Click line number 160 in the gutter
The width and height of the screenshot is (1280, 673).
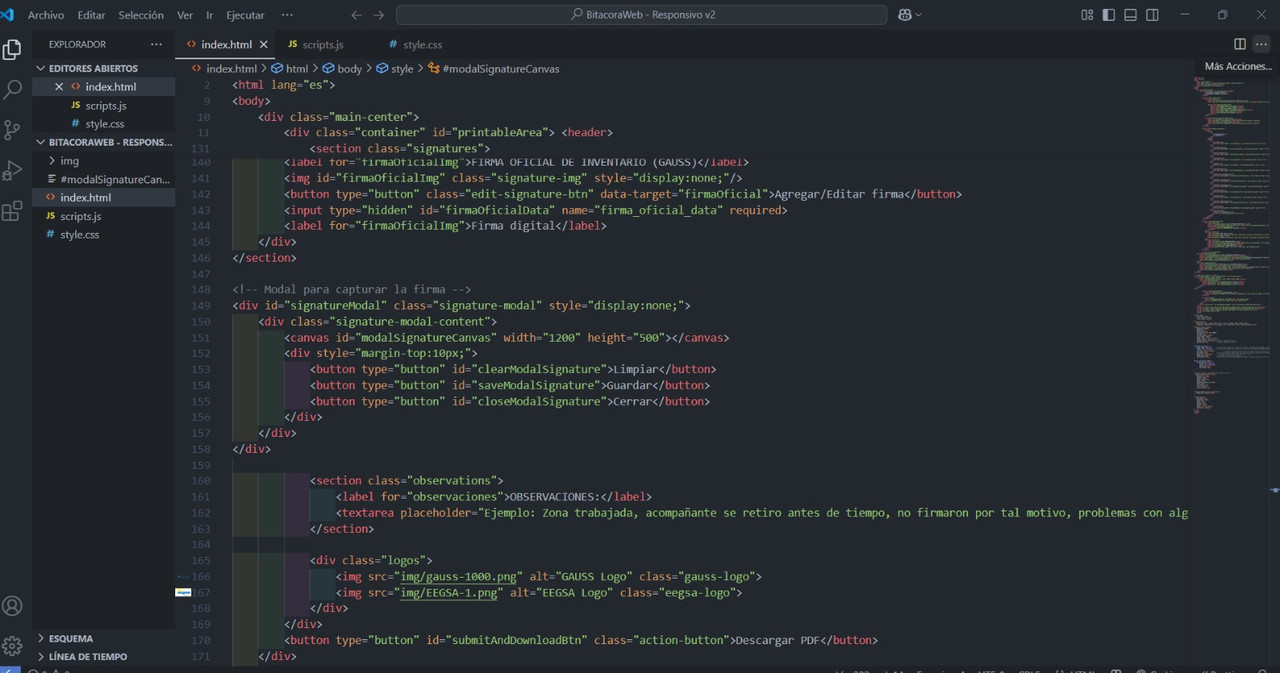[x=200, y=481]
